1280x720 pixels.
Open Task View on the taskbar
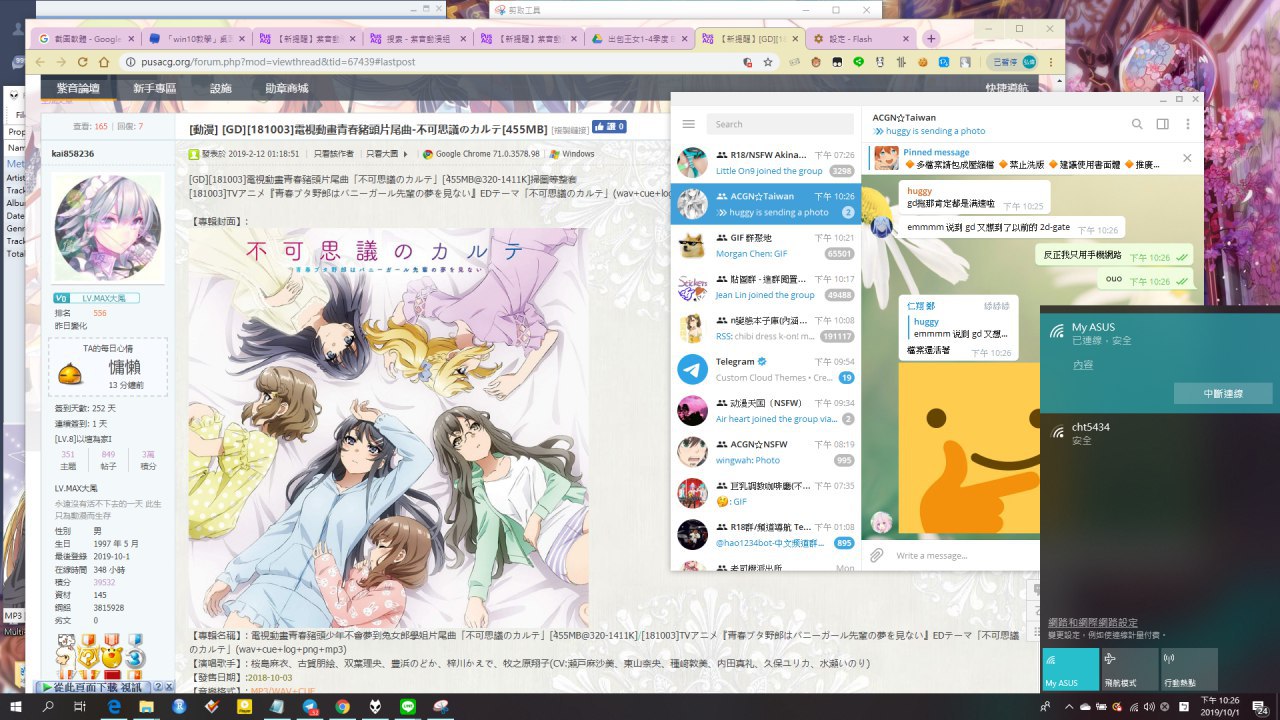80,706
